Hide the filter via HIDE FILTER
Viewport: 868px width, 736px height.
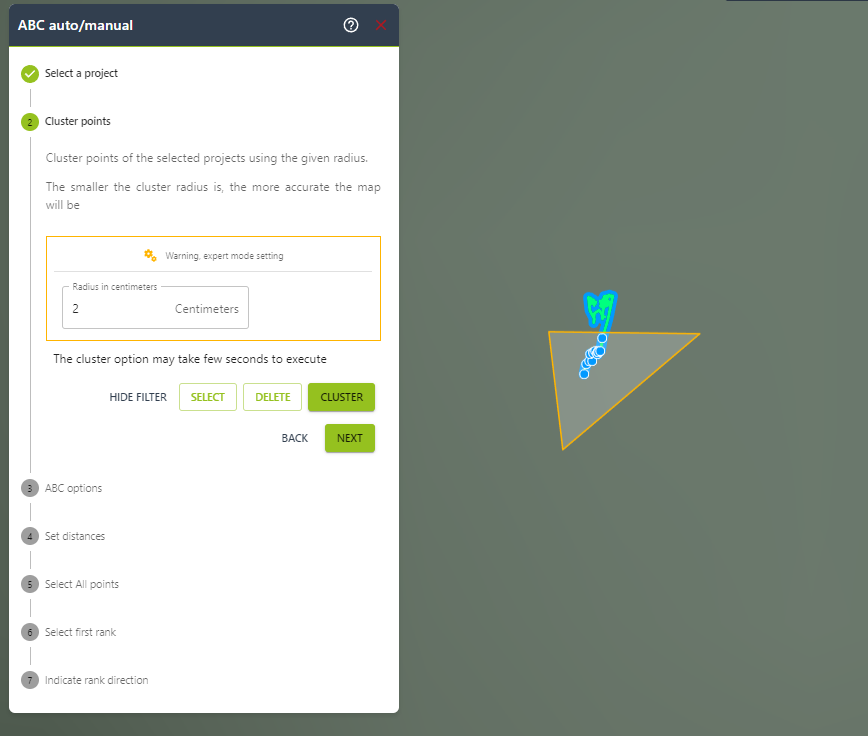pos(138,397)
